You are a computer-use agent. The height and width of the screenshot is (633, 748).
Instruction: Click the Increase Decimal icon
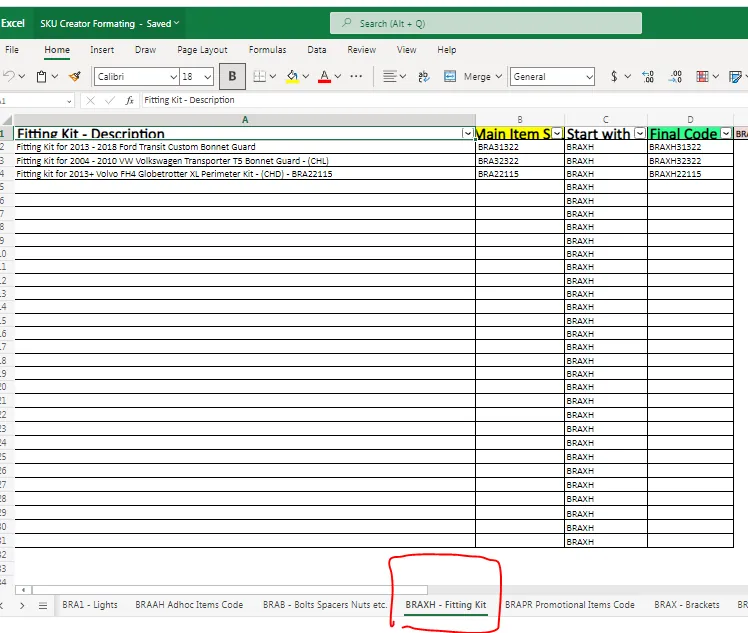point(648,76)
